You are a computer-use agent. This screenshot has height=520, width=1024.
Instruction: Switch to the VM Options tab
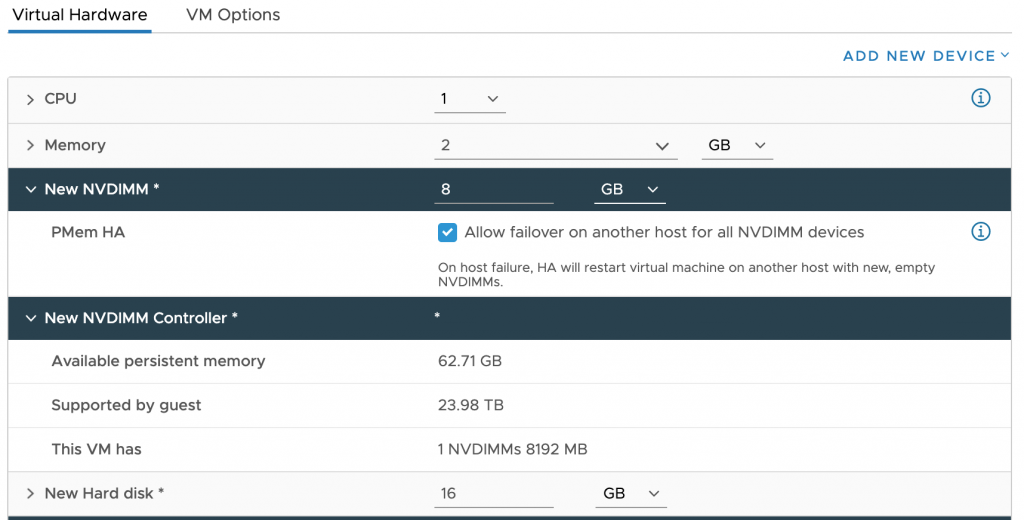(233, 15)
